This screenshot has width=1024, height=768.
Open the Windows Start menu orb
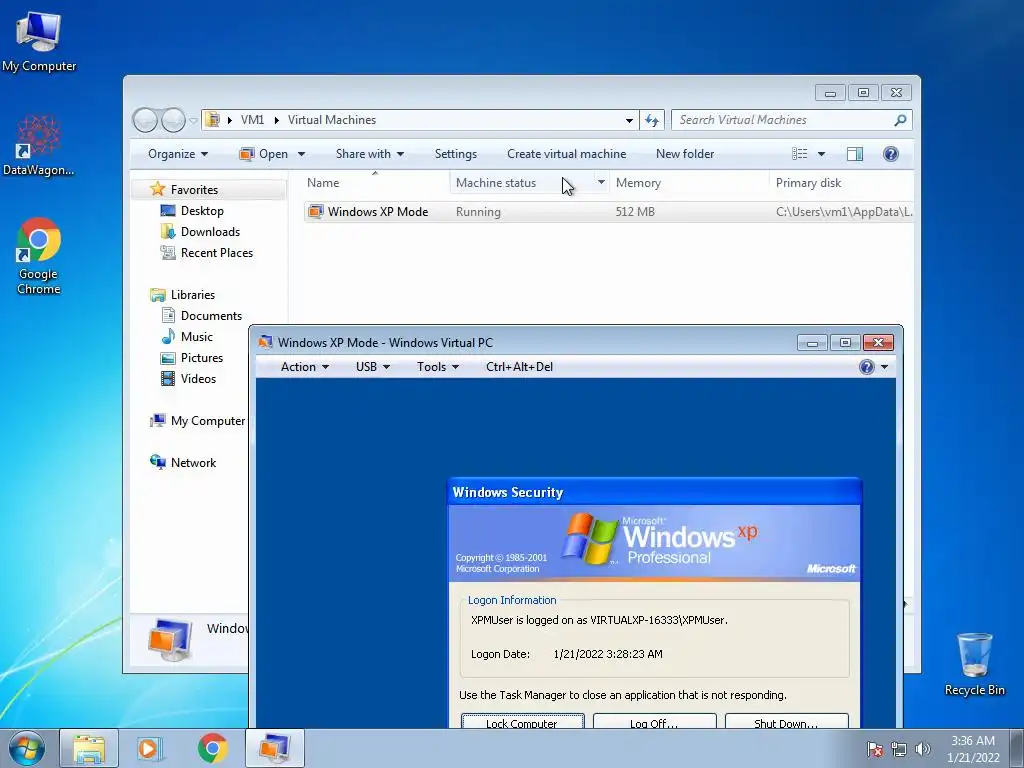(26, 748)
